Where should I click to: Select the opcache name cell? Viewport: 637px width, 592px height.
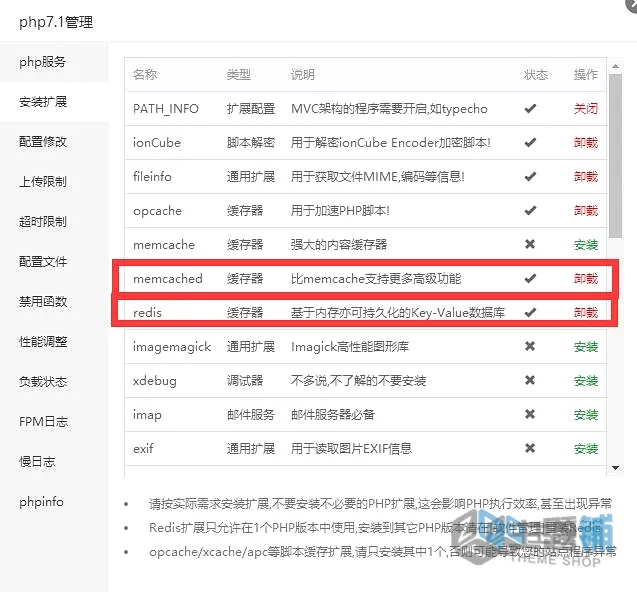tap(157, 211)
